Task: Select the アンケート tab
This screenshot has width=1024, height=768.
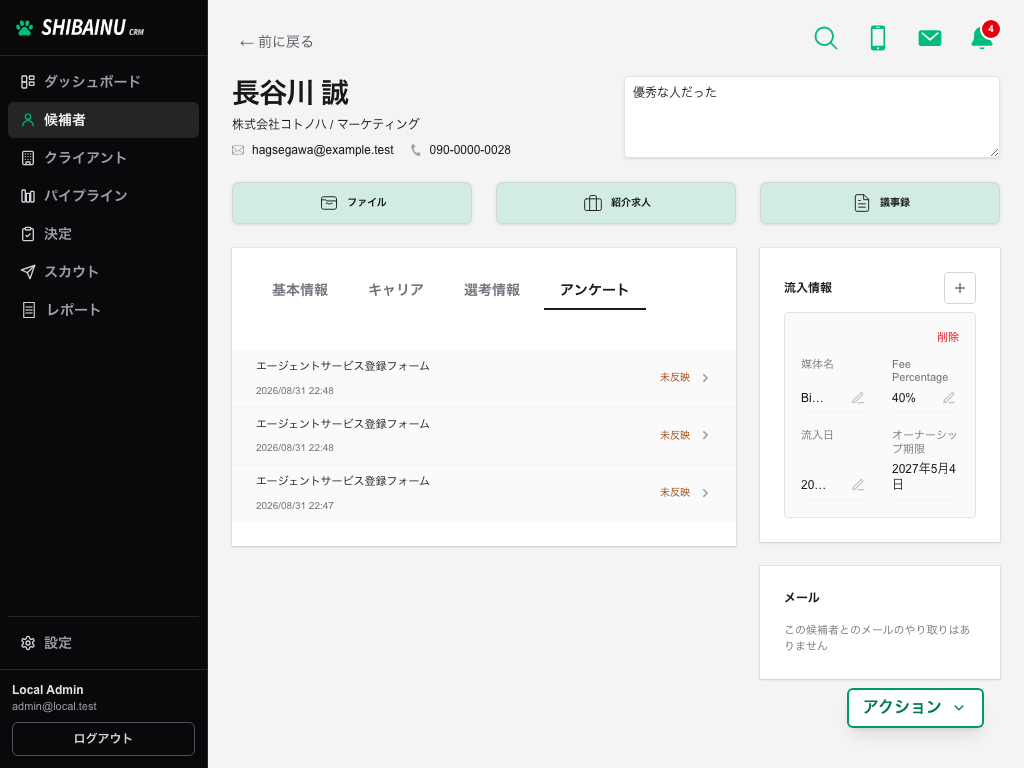Action: coord(594,290)
